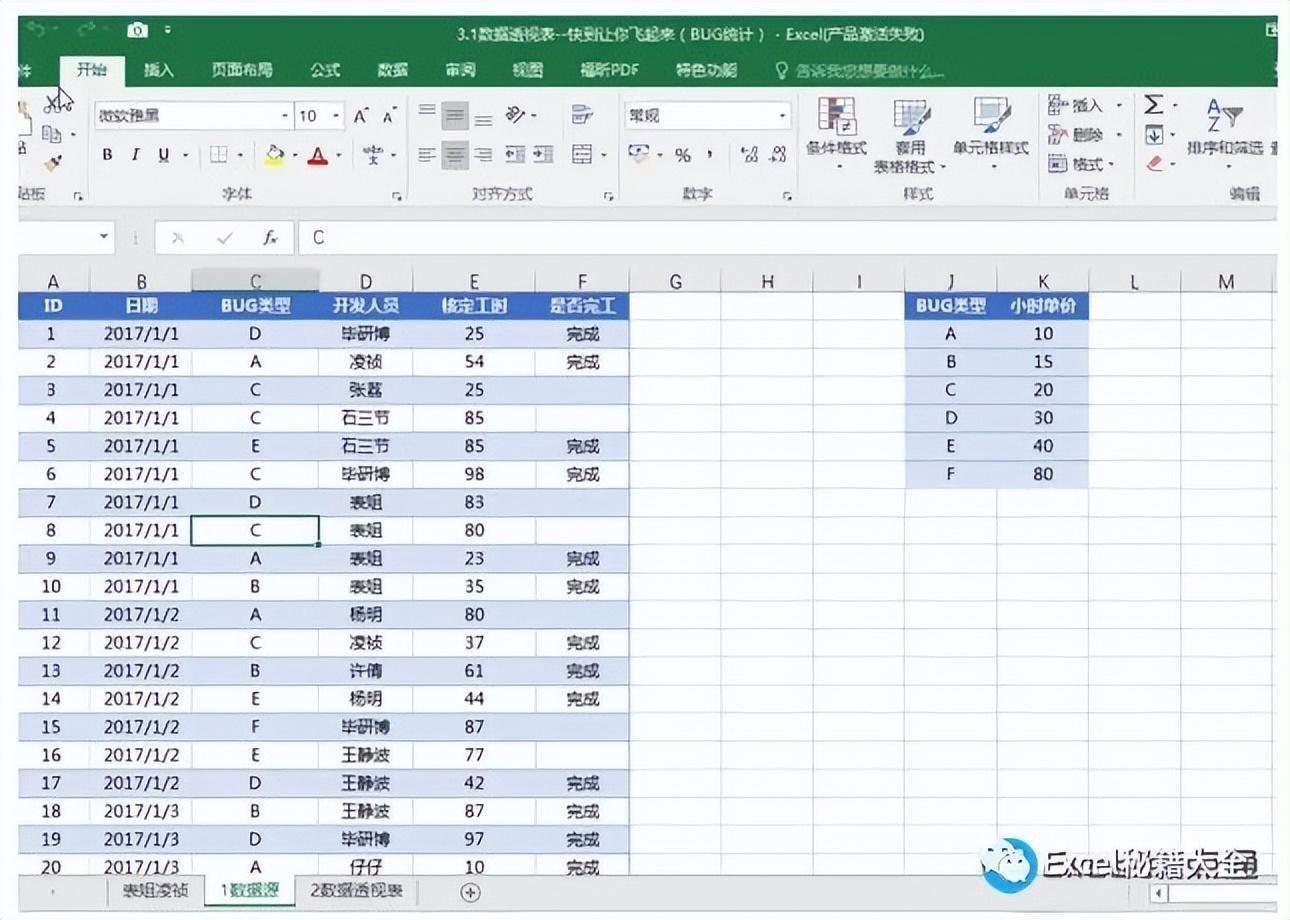Open font group dialog launcher
1290x920 pixels.
click(x=397, y=197)
